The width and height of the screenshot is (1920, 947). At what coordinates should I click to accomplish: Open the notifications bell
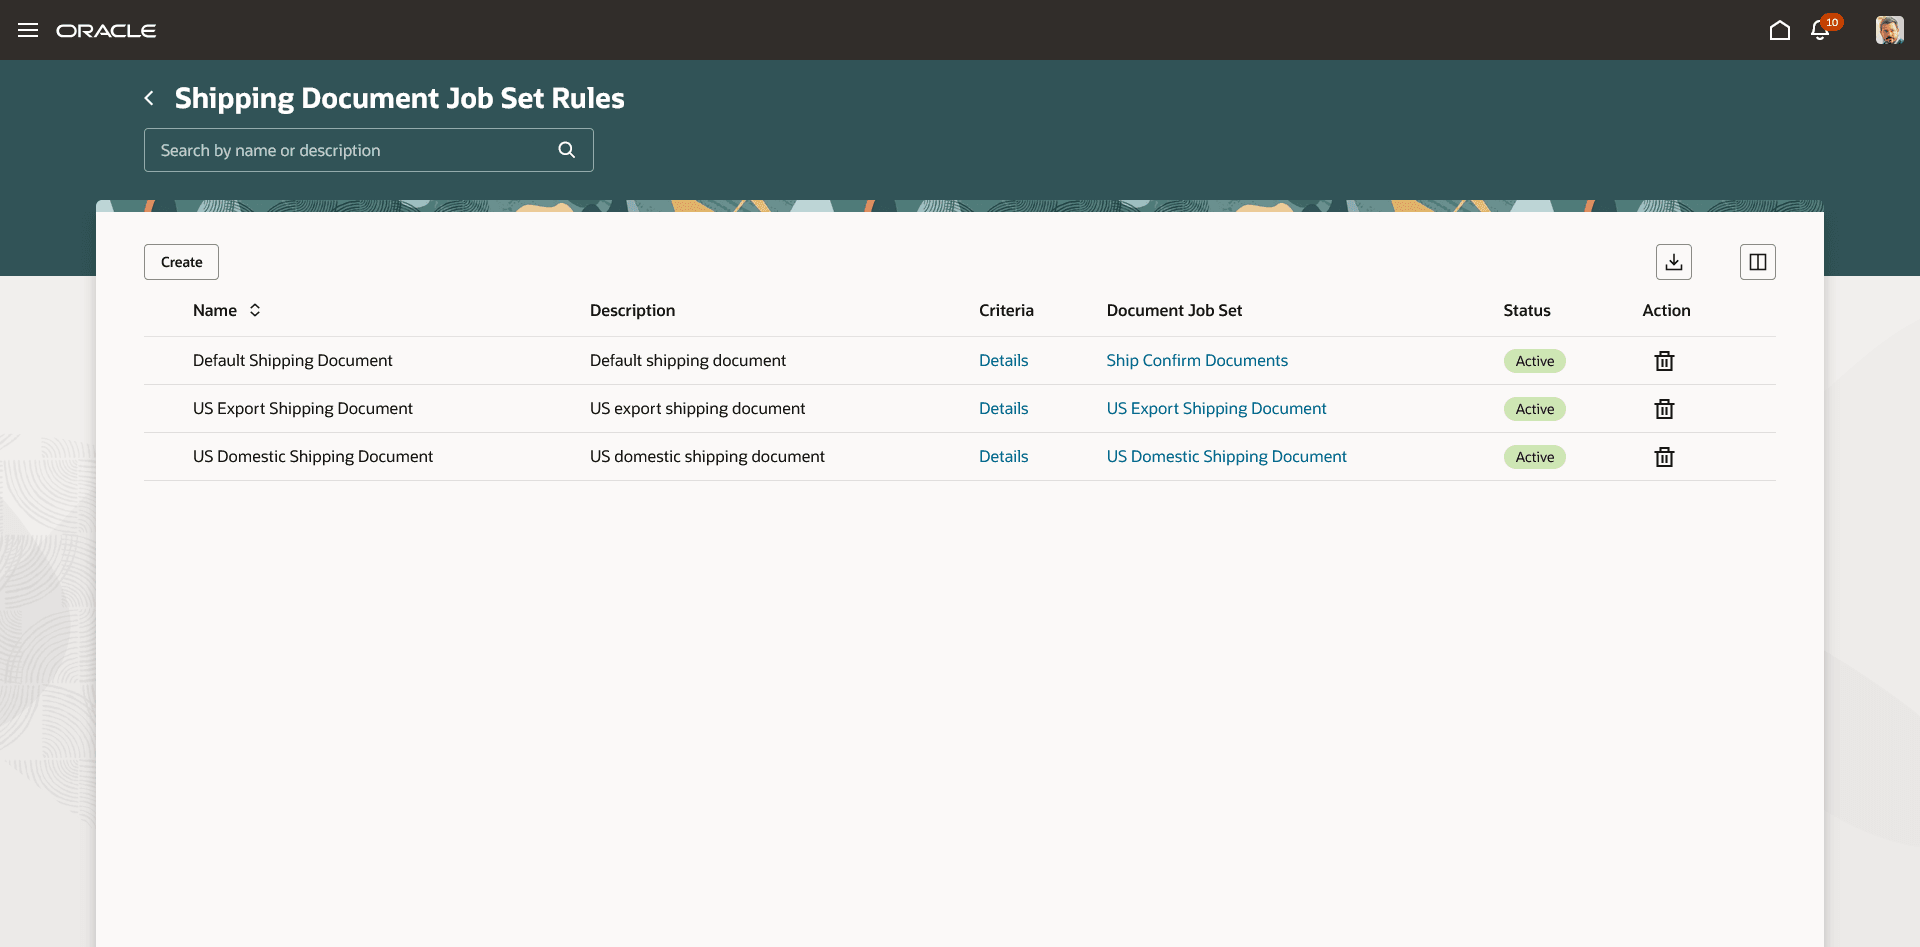click(1818, 31)
